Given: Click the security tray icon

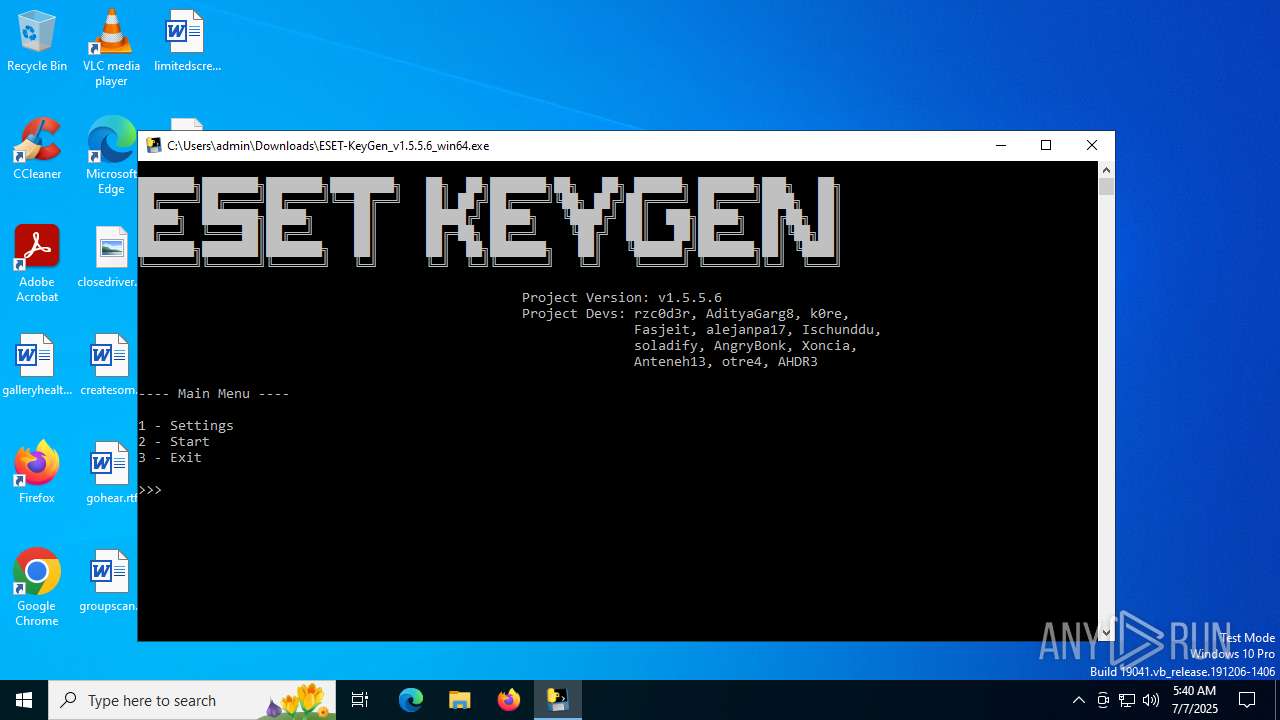Looking at the screenshot, I should 1102,700.
